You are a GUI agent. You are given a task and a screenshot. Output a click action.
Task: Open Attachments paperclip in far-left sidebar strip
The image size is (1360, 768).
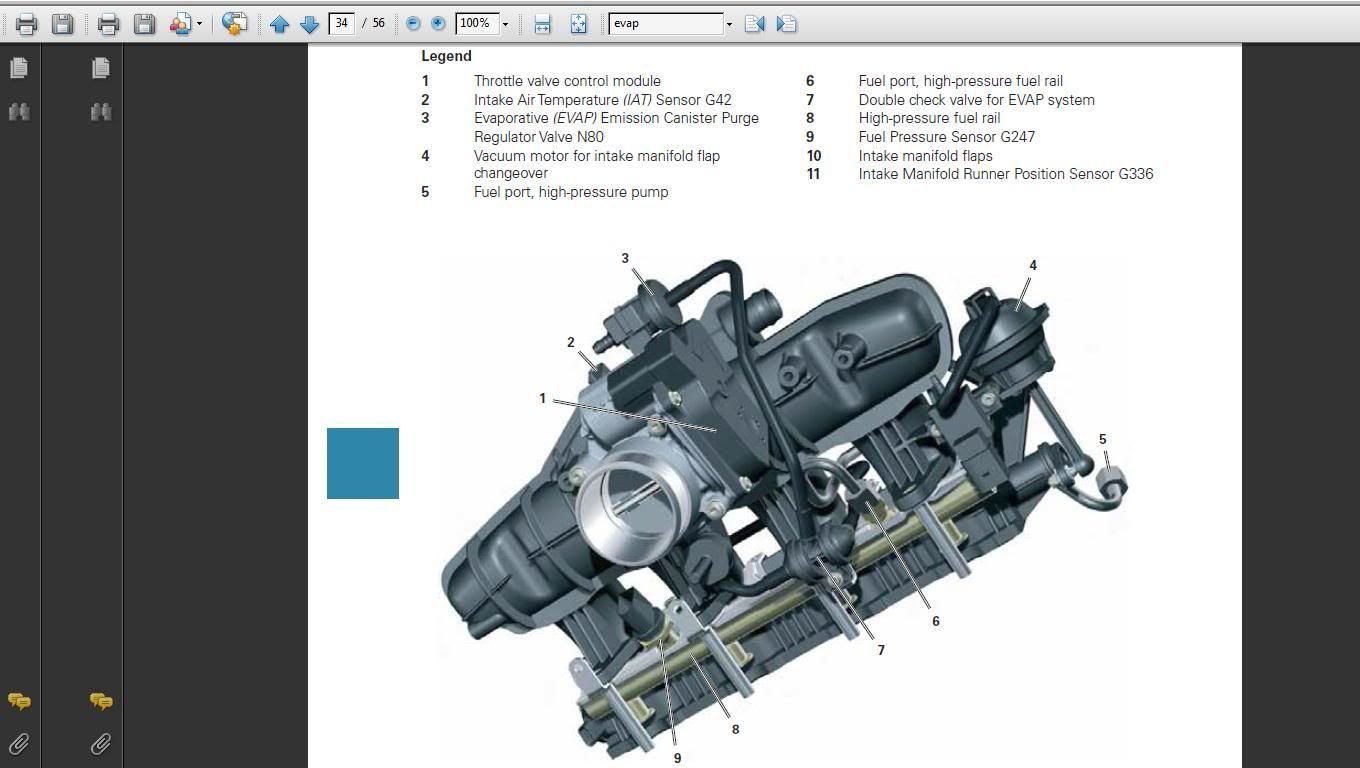tap(19, 744)
